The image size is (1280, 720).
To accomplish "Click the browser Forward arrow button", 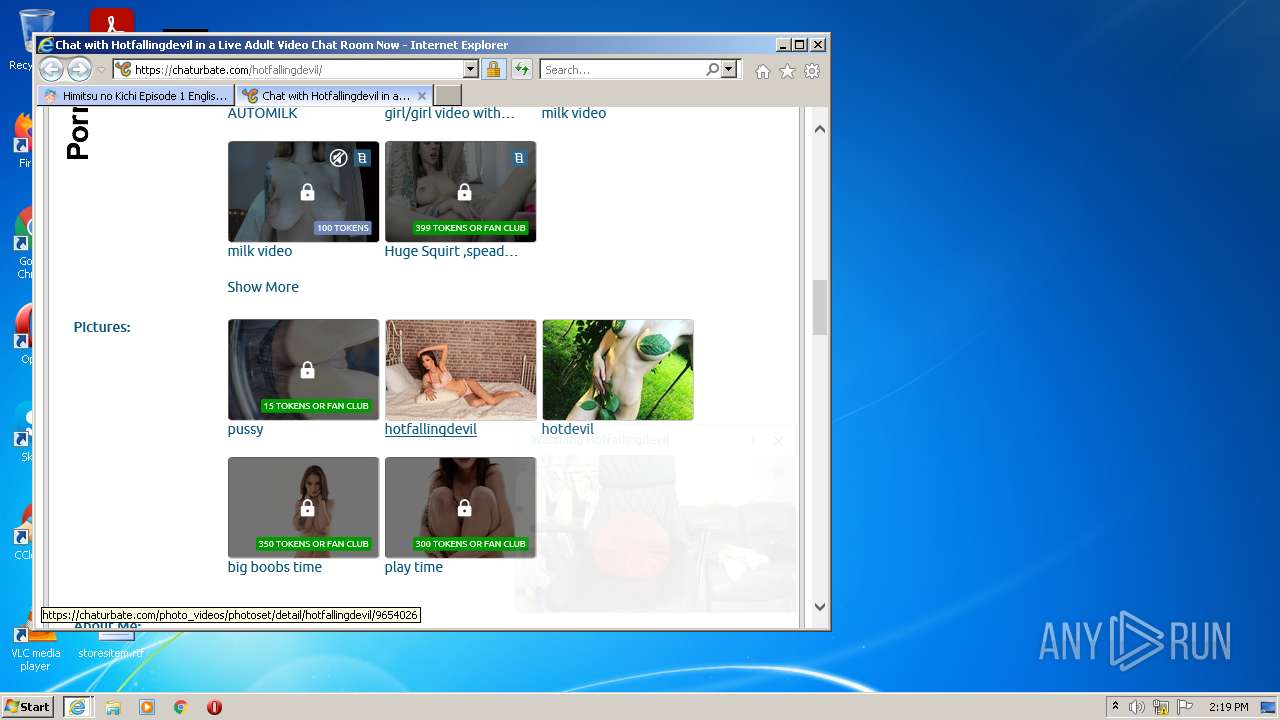I will click(79, 69).
